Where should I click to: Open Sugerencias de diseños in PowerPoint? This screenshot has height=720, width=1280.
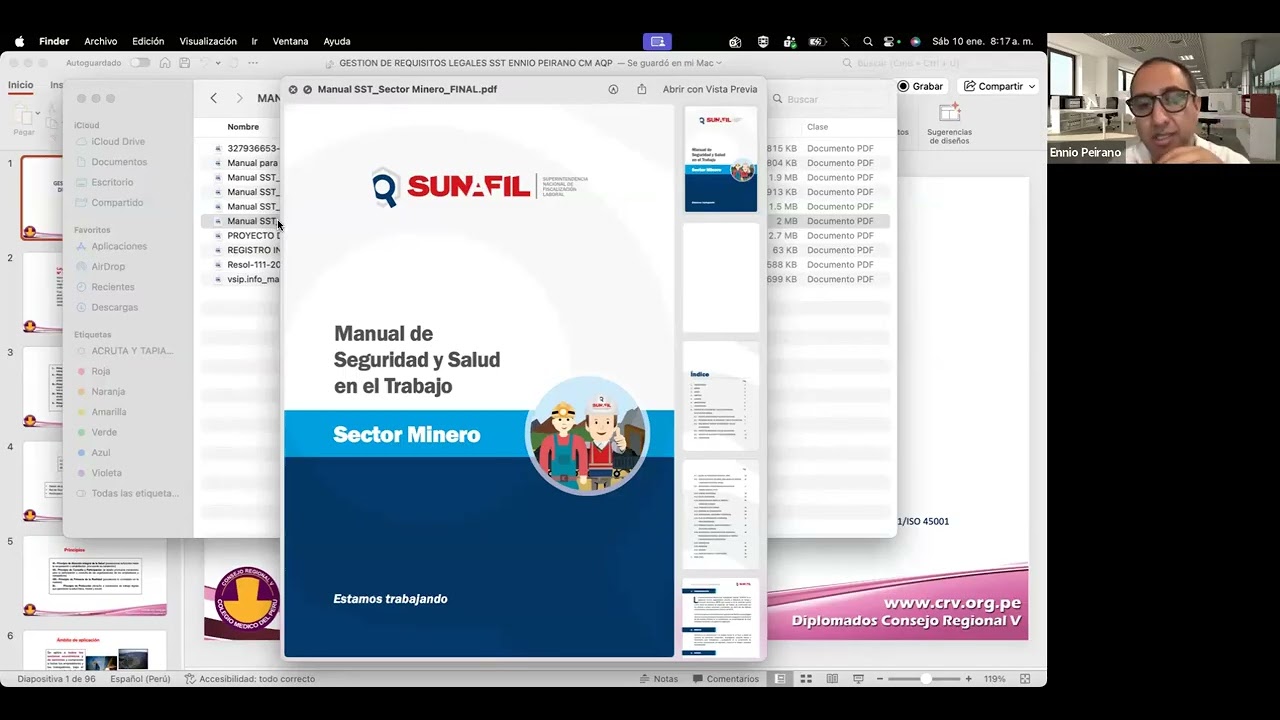(x=949, y=124)
